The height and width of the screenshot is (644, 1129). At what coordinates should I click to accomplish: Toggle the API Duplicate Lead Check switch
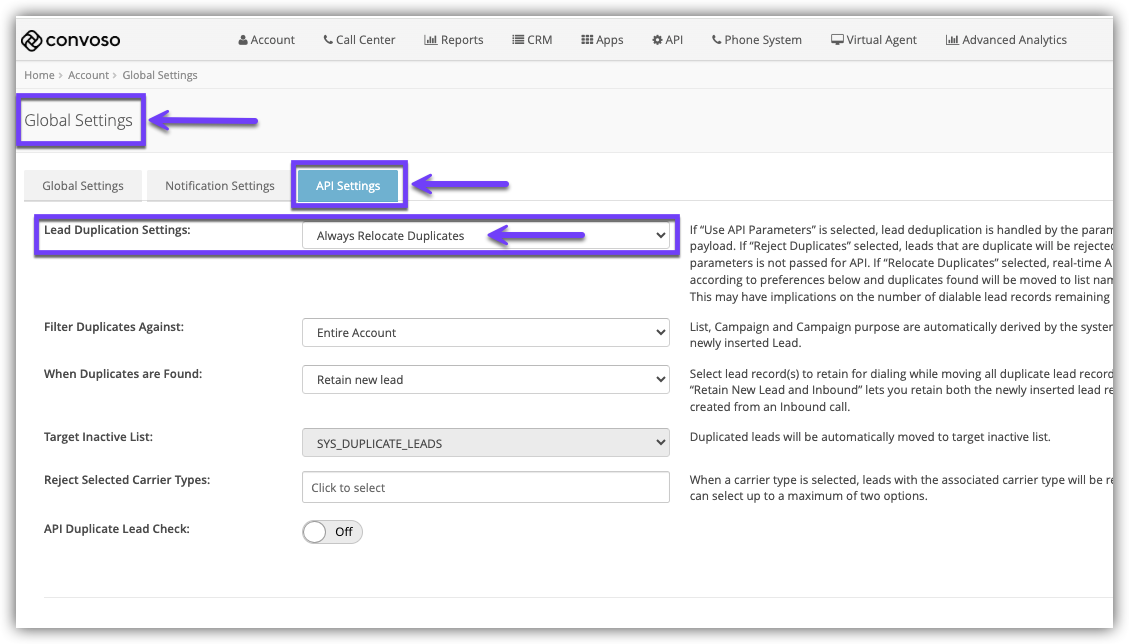tap(332, 532)
